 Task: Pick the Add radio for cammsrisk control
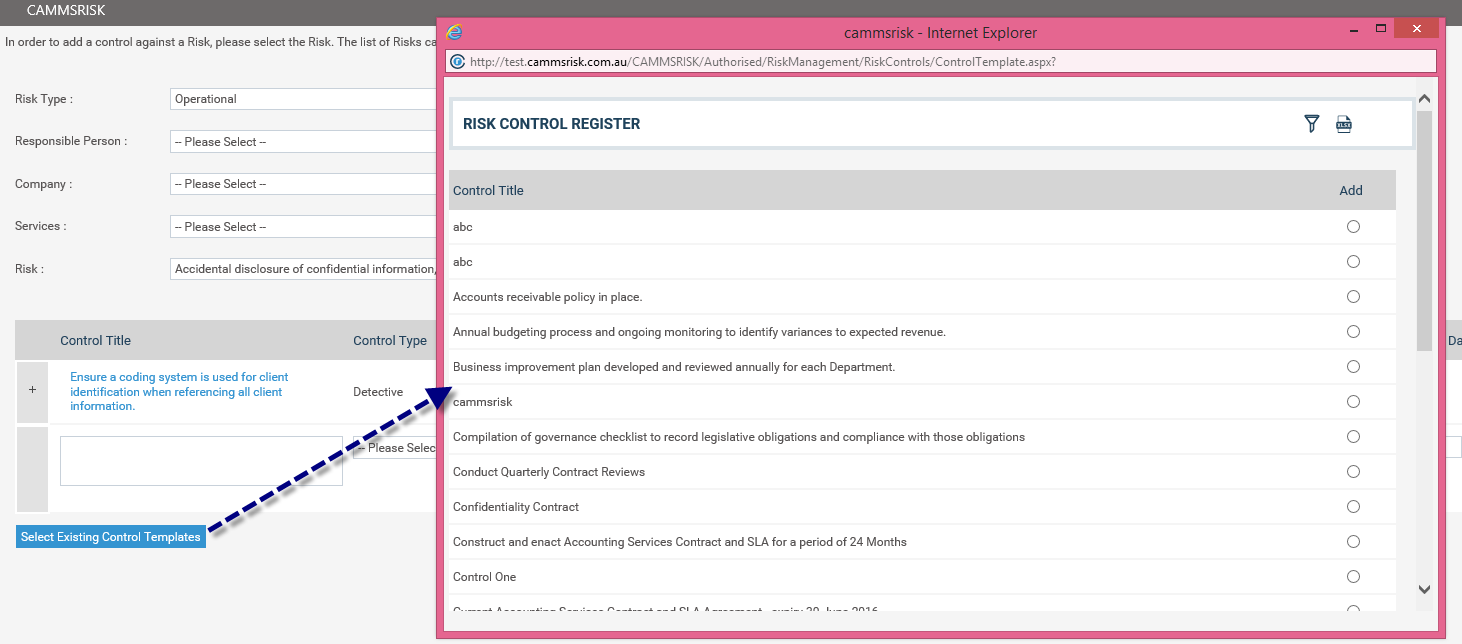1353,402
